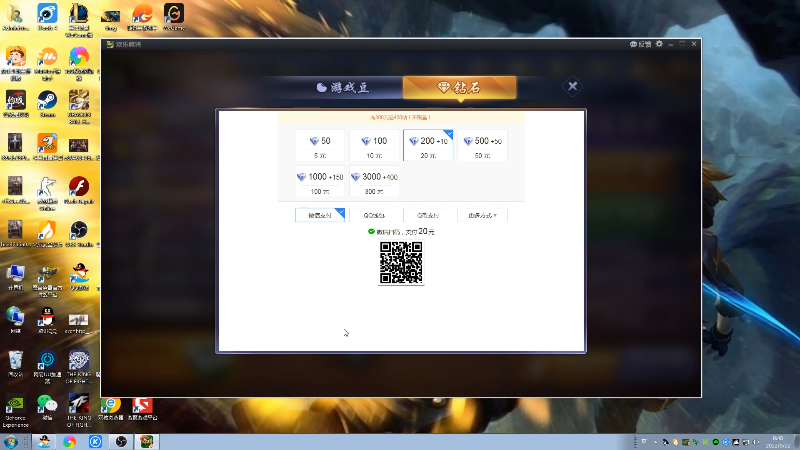800x450 pixels.
Task: Open the dual-core browser desktop shortcut
Action: (110, 408)
